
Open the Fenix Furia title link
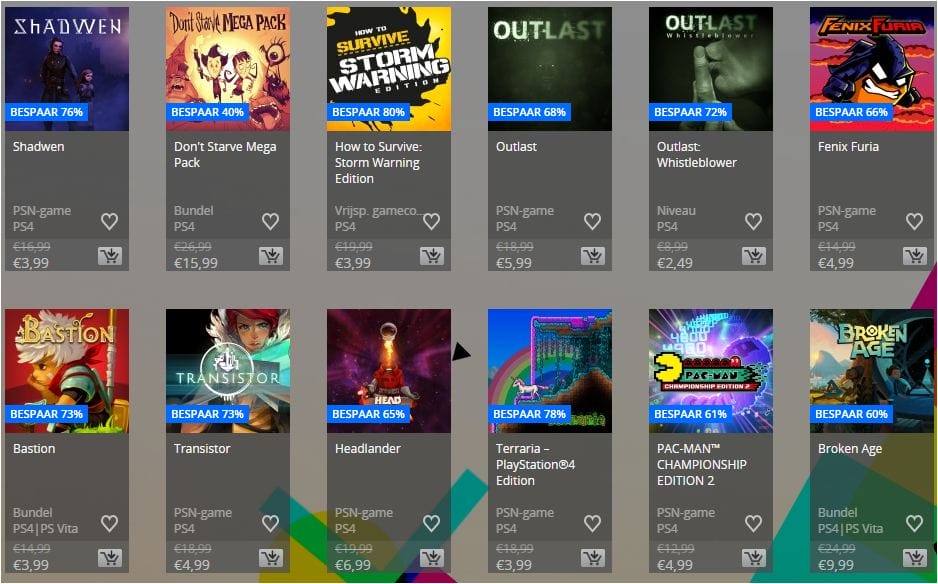(848, 147)
